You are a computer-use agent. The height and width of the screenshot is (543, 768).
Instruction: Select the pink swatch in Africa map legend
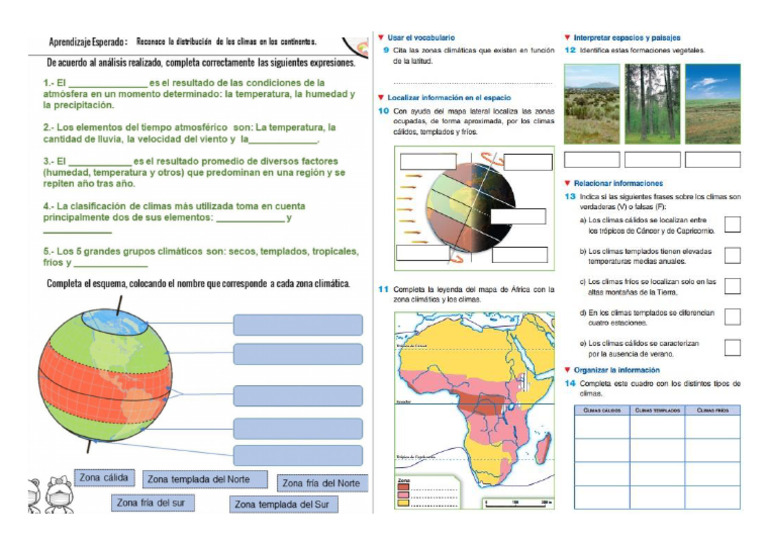tap(404, 495)
